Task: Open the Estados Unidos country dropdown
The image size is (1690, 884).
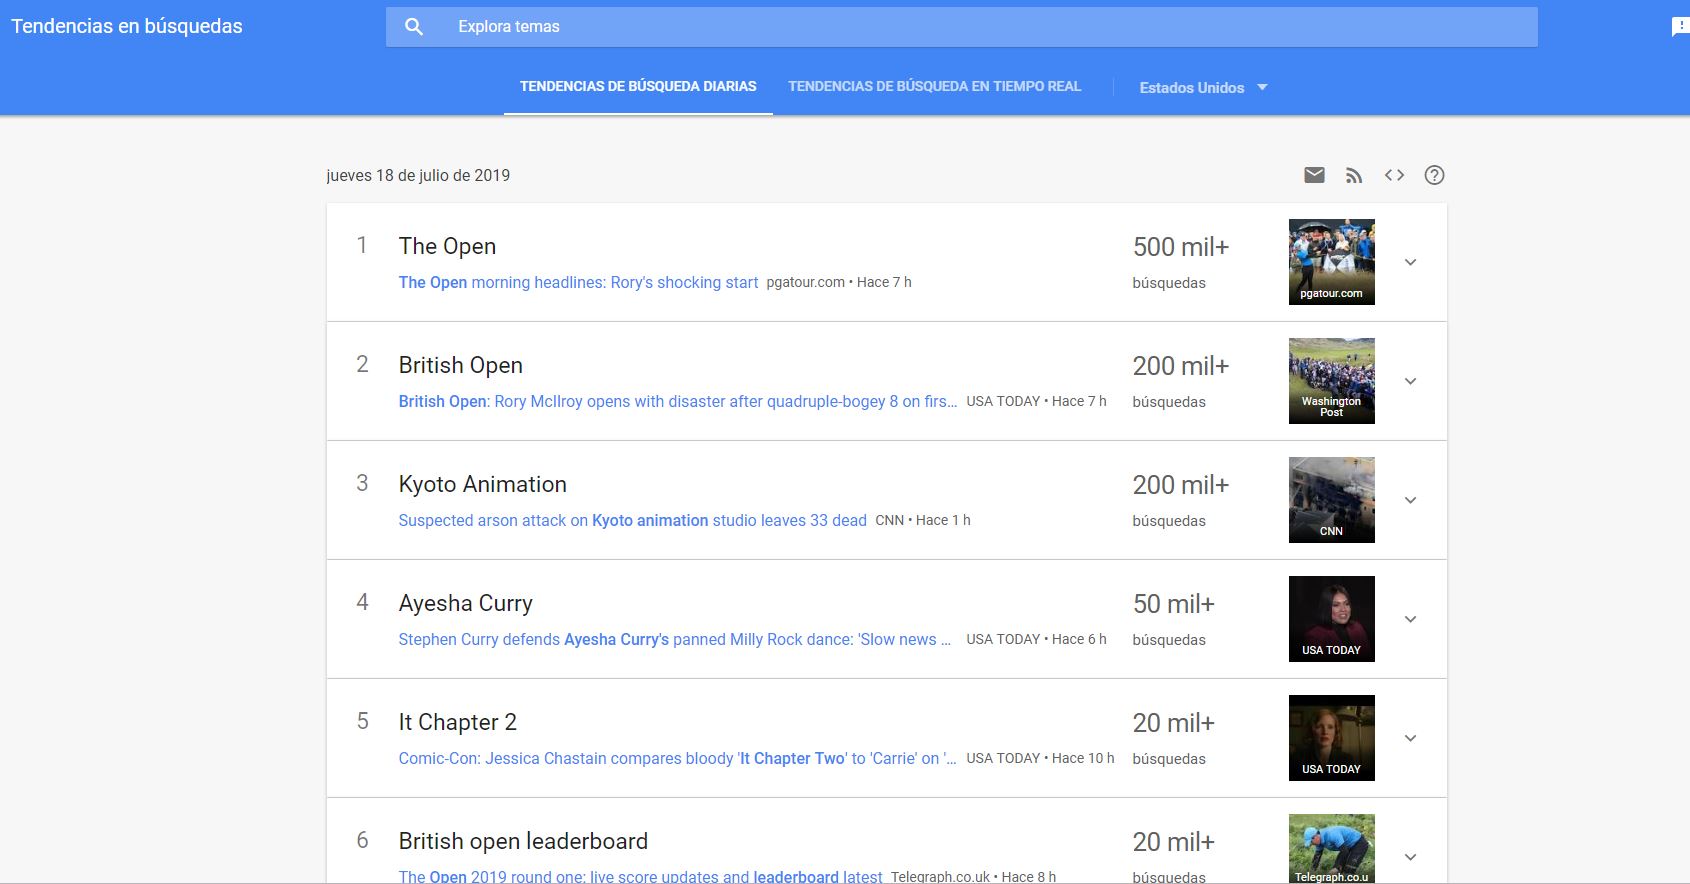Action: (x=1203, y=87)
